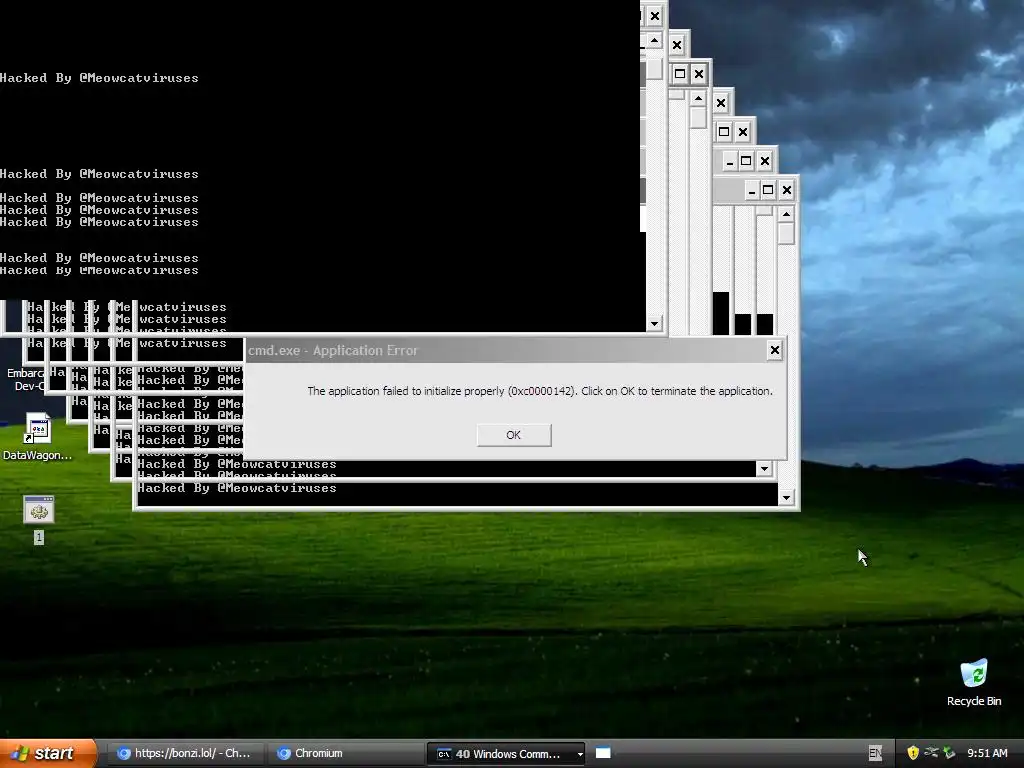Click the scroll-up arrow of frontmost cmd window
Screen dimensions: 1024x768
(x=786, y=214)
